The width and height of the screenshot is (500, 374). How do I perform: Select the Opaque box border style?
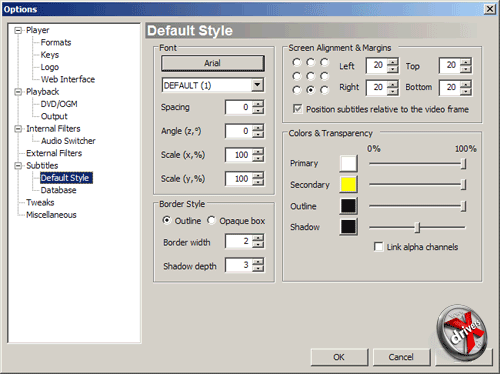click(x=211, y=220)
